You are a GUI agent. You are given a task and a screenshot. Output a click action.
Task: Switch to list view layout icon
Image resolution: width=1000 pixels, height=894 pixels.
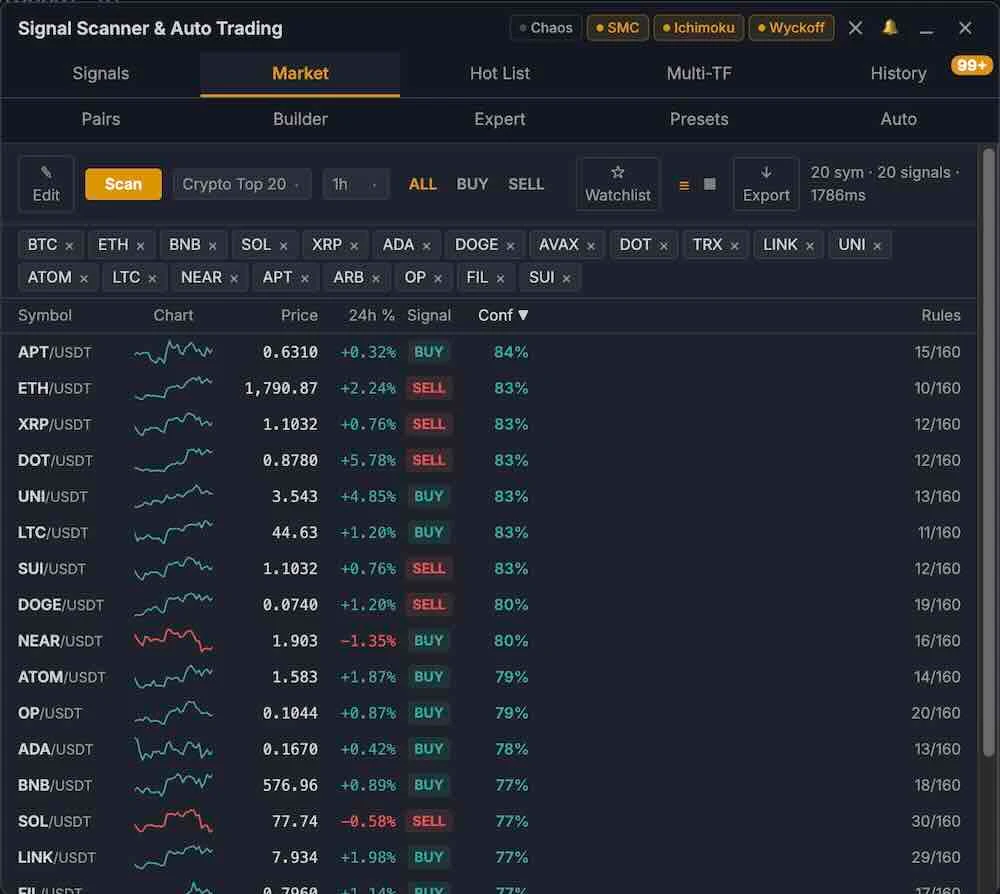click(x=684, y=185)
